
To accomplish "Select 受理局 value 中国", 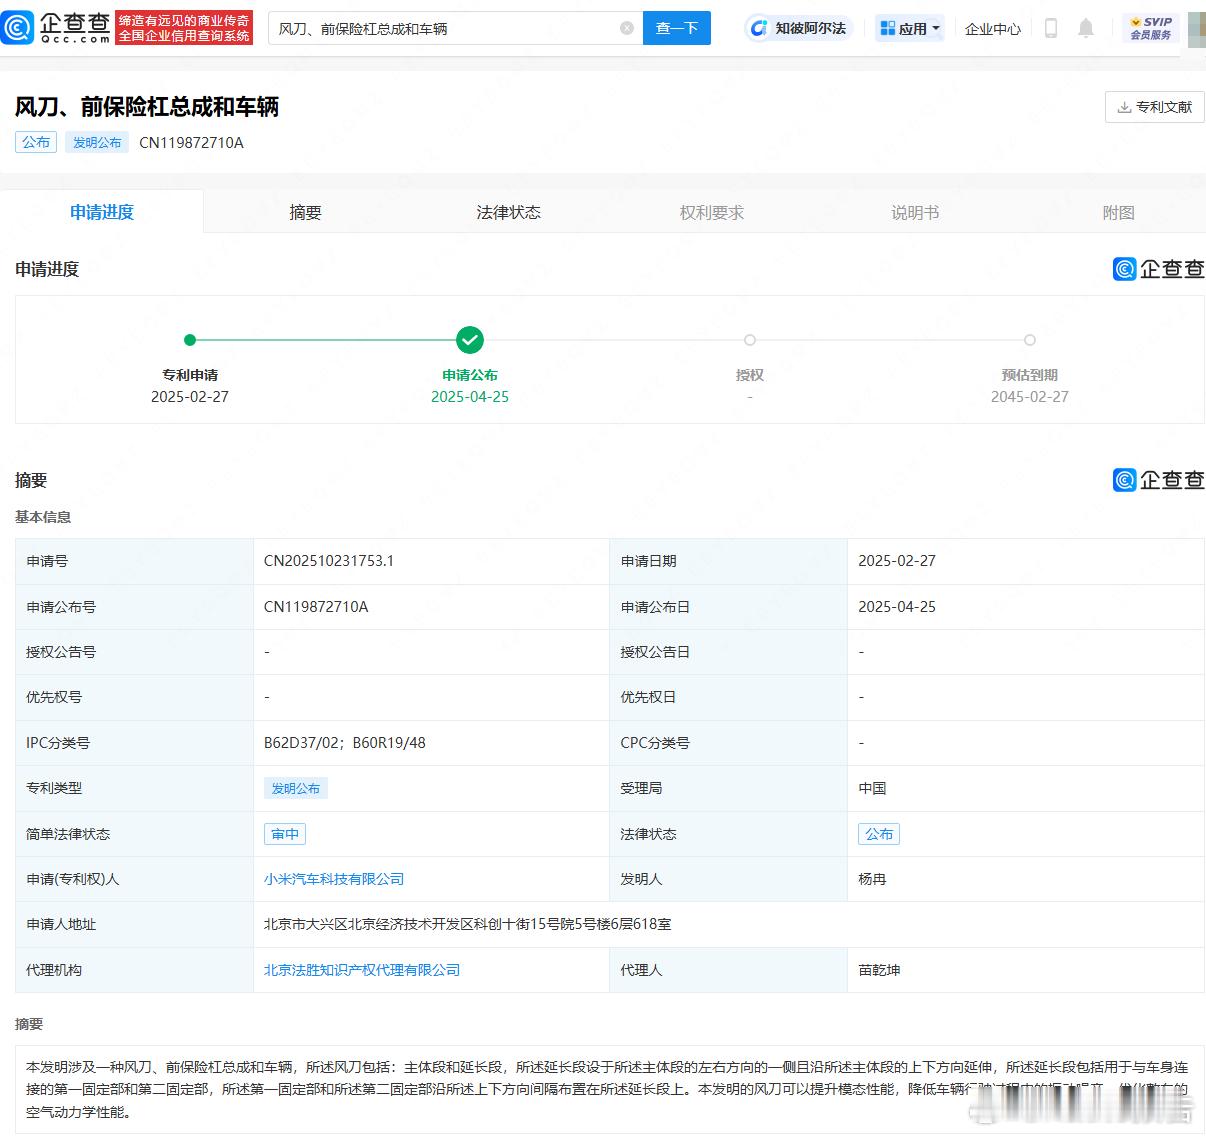I will coord(872,788).
